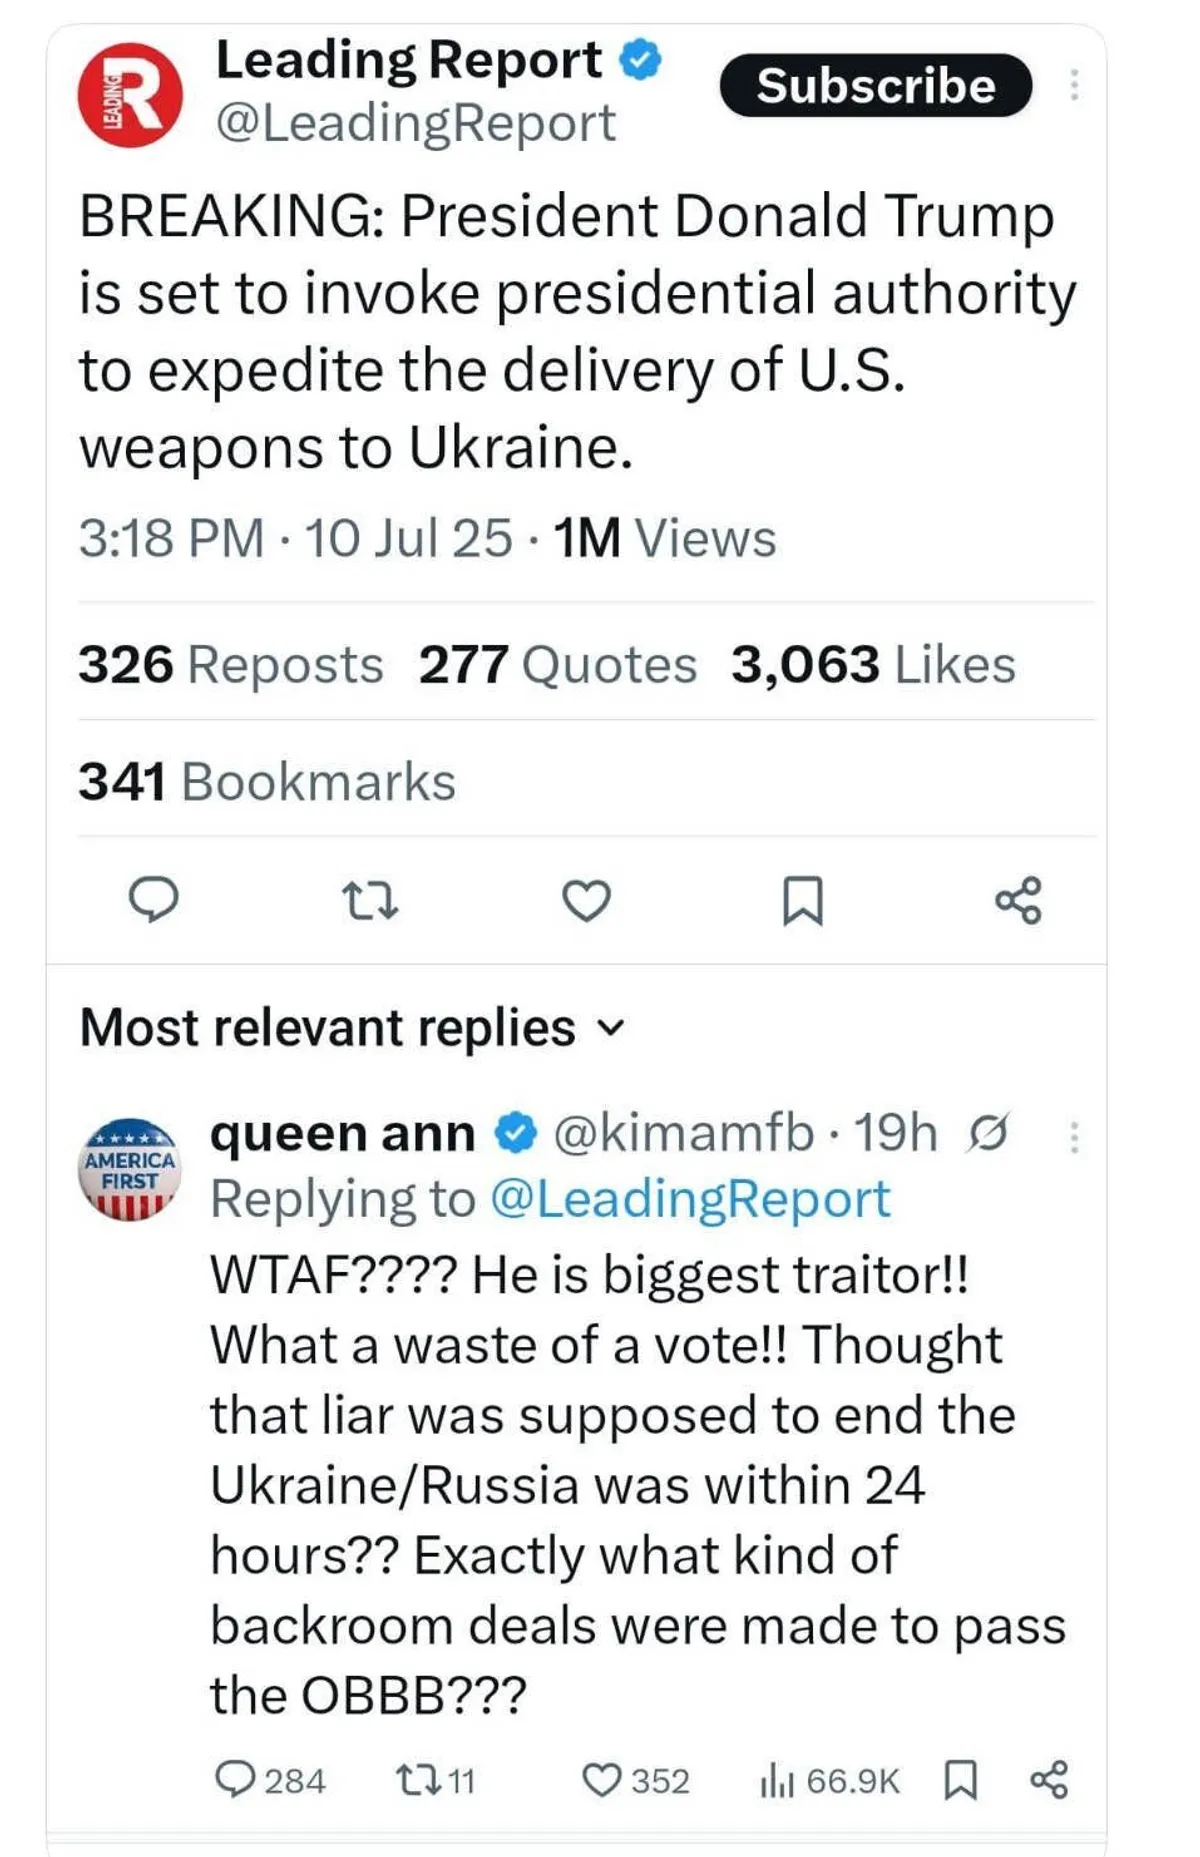View the 326 Reposts list
Screen dimensions: 1200x1857
(230, 664)
